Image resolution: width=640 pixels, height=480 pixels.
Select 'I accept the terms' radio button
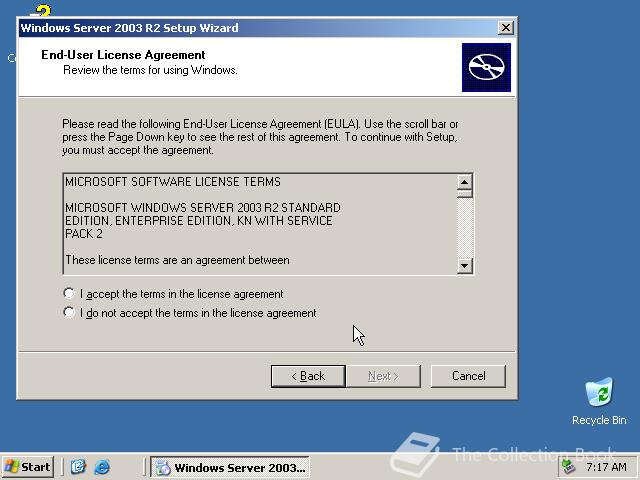tap(69, 293)
